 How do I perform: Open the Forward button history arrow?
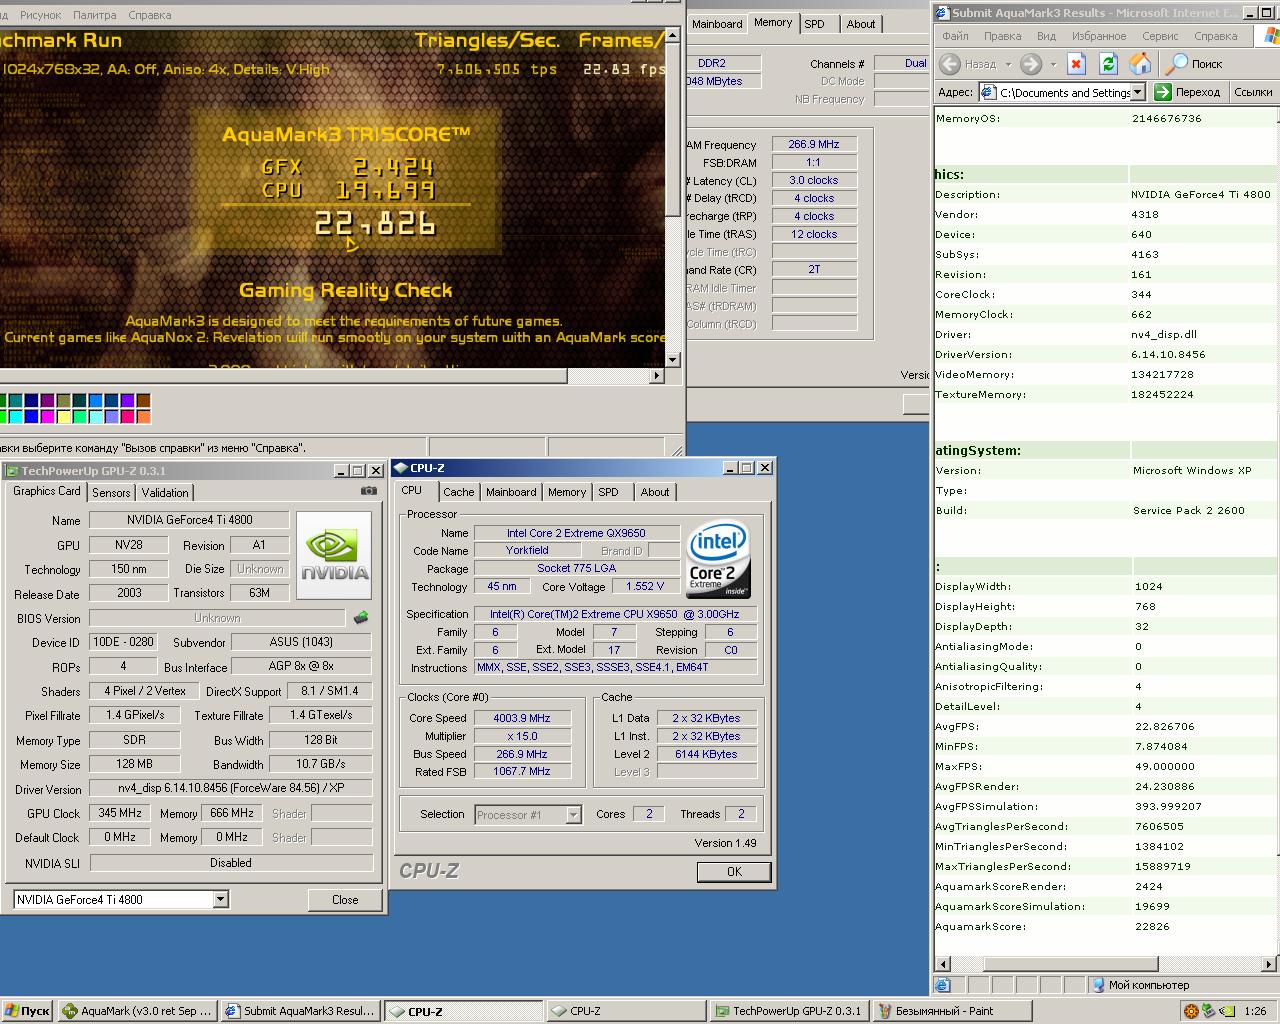pyautogui.click(x=1053, y=64)
